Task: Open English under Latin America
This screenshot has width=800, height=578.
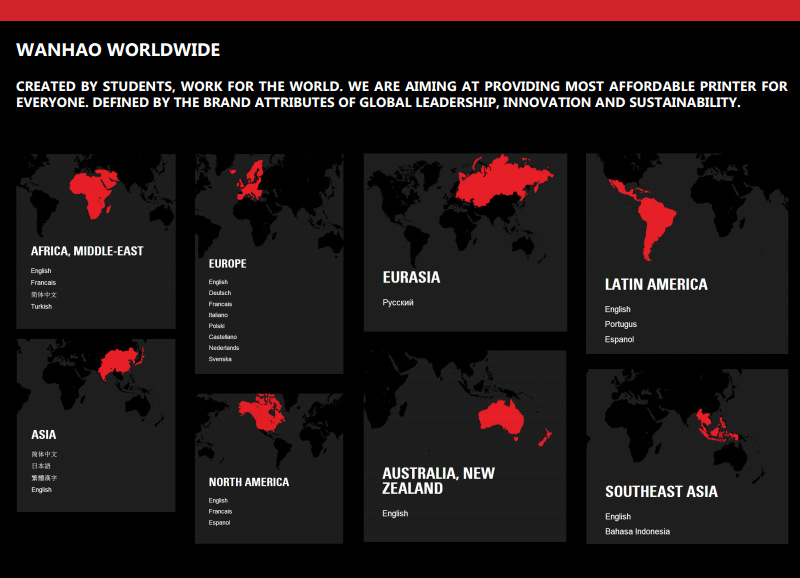Action: point(618,309)
